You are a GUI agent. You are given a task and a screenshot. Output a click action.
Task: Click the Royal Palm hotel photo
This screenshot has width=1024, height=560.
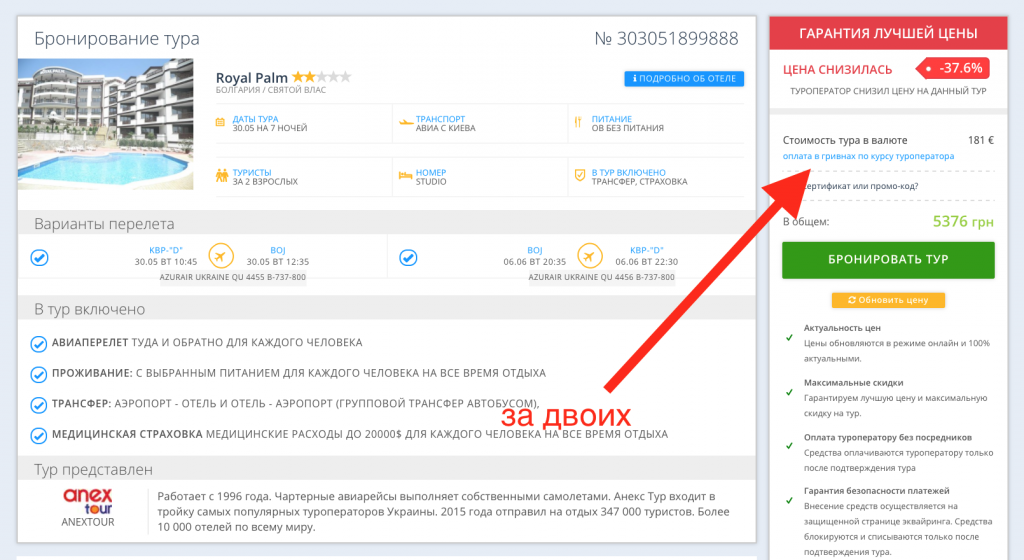108,124
